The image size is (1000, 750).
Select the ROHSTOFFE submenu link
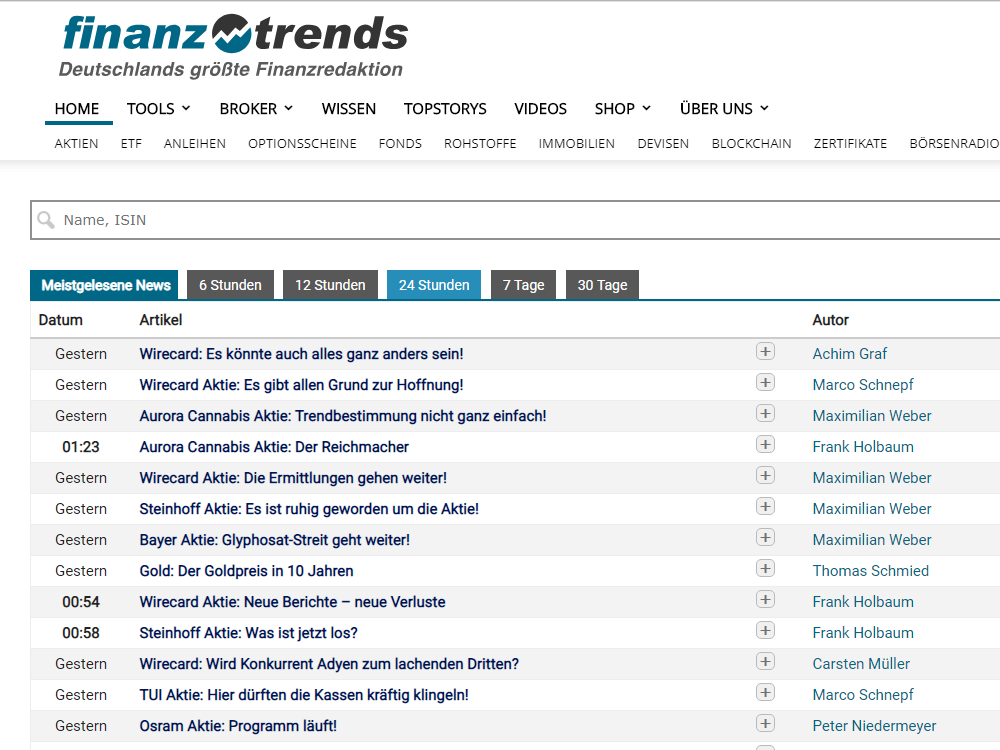480,143
